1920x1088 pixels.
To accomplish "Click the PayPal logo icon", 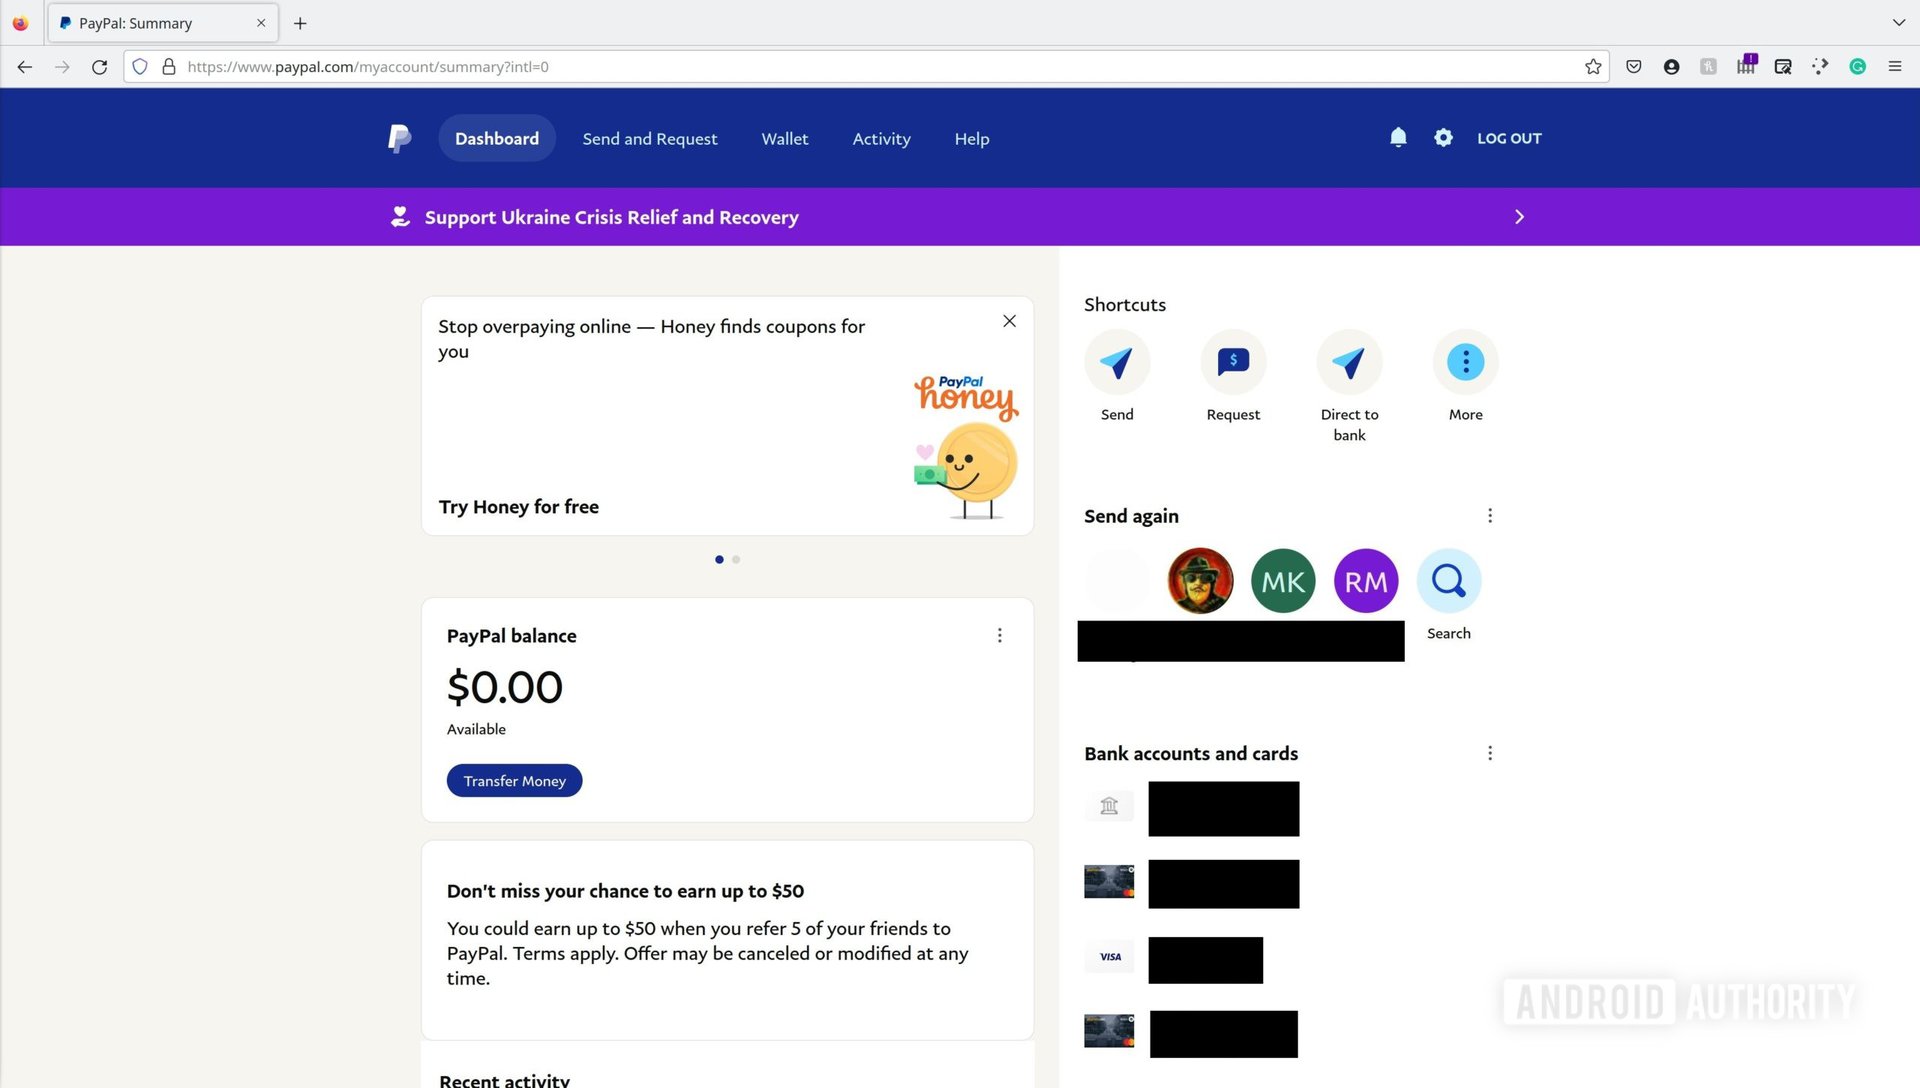I will [398, 137].
